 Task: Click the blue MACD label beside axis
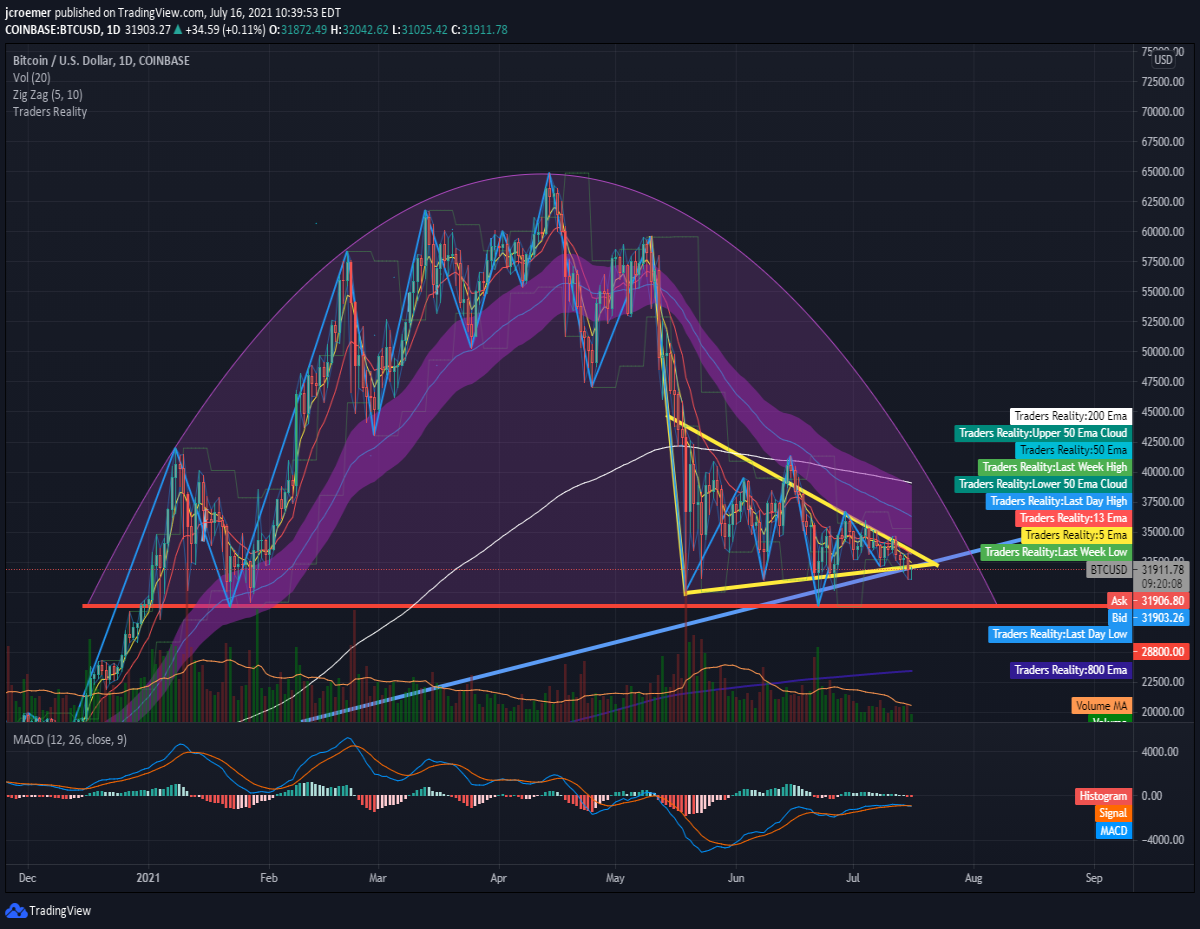point(1113,830)
